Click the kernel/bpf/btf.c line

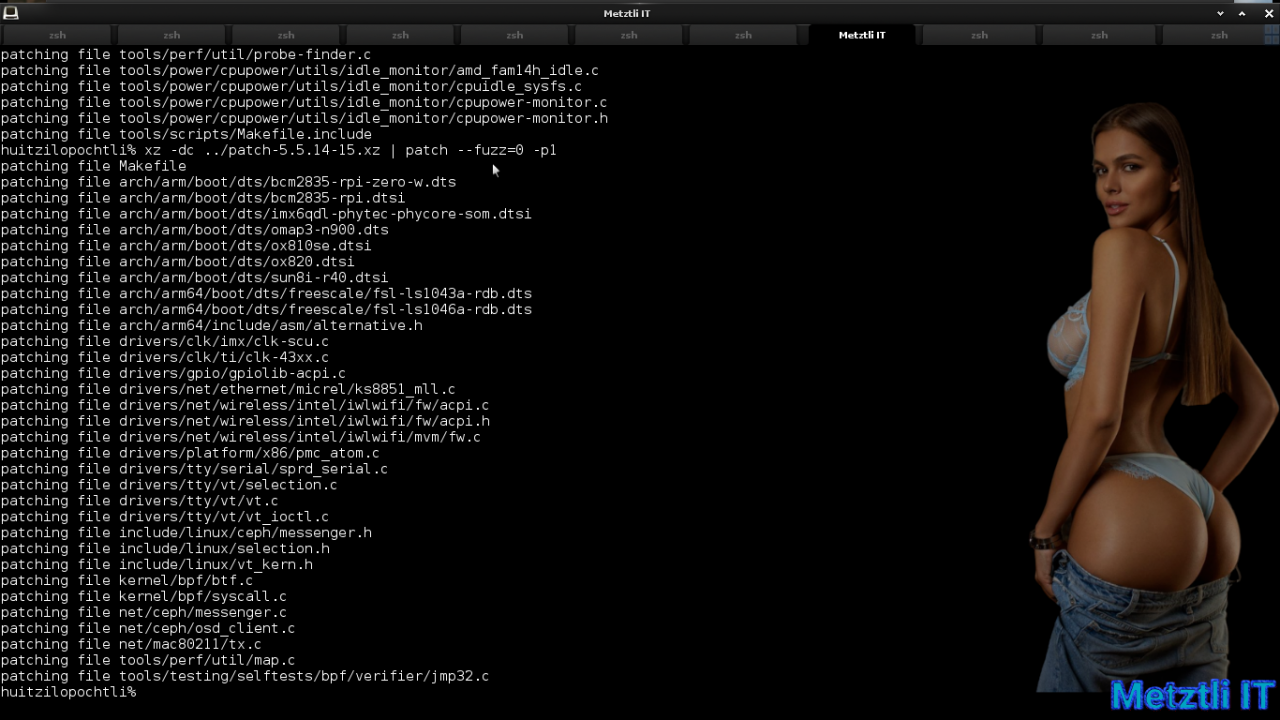pos(127,581)
